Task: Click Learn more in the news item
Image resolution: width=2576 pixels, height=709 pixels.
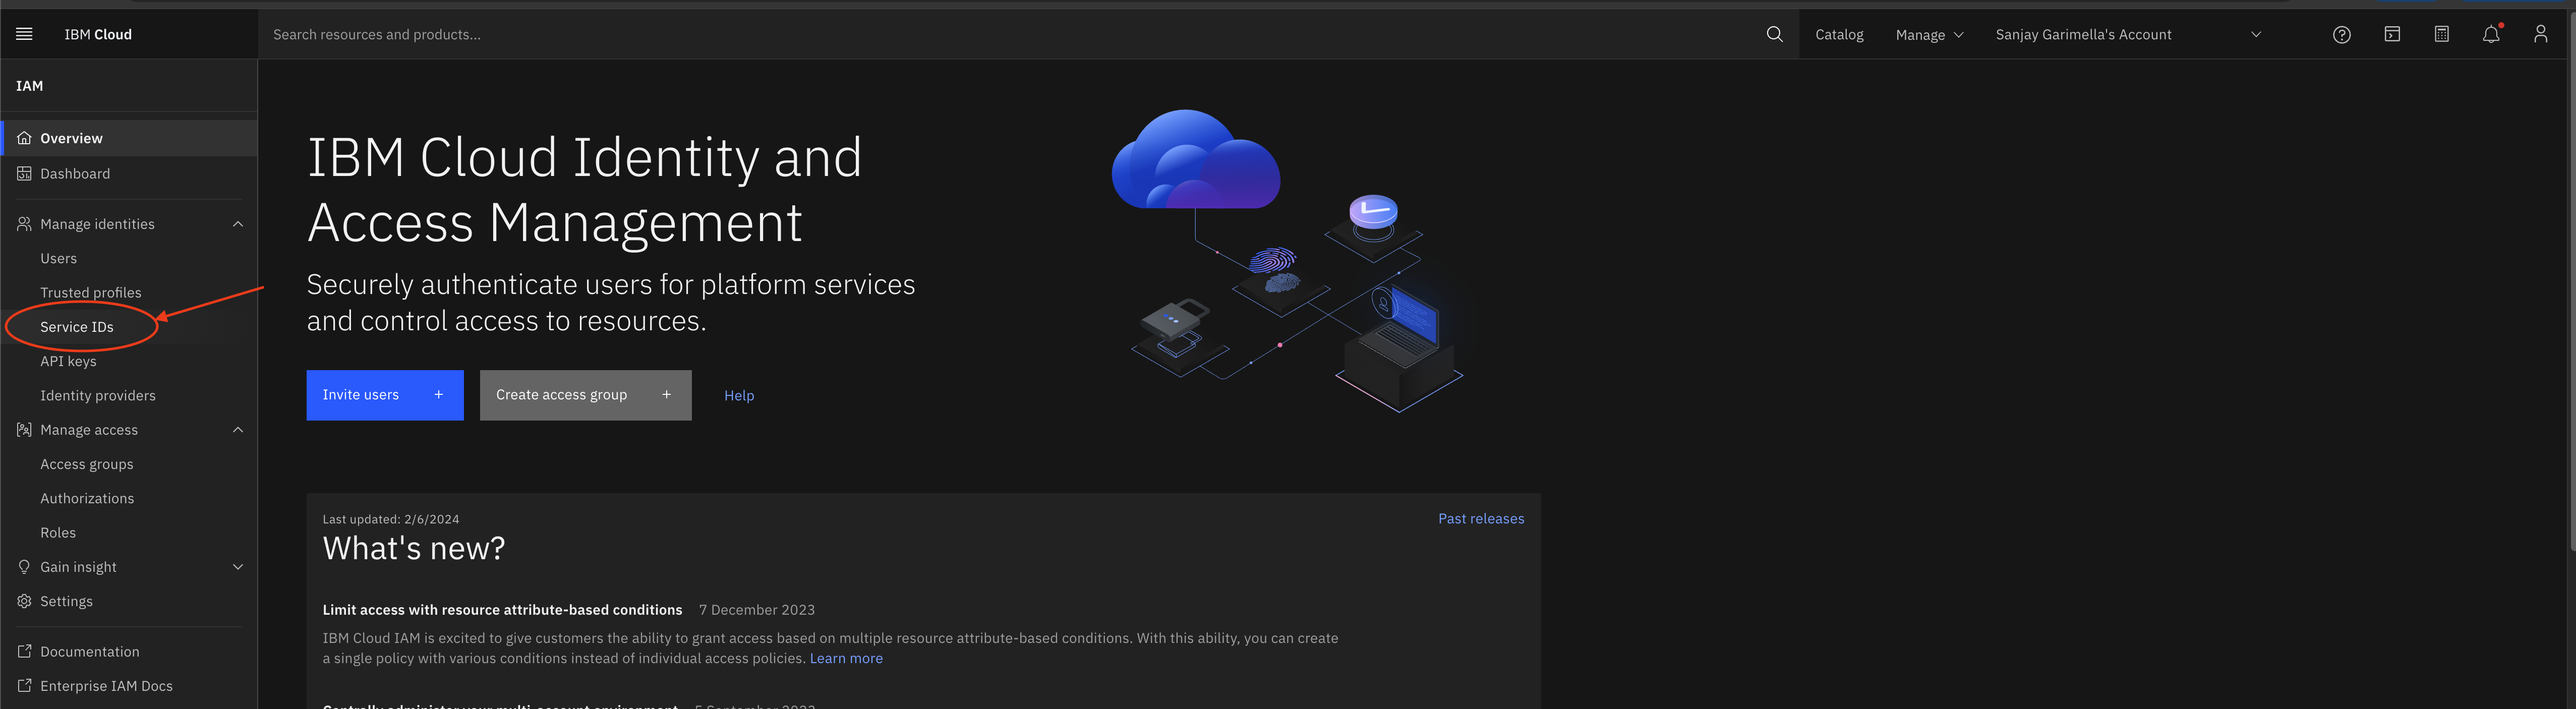Action: (846, 658)
